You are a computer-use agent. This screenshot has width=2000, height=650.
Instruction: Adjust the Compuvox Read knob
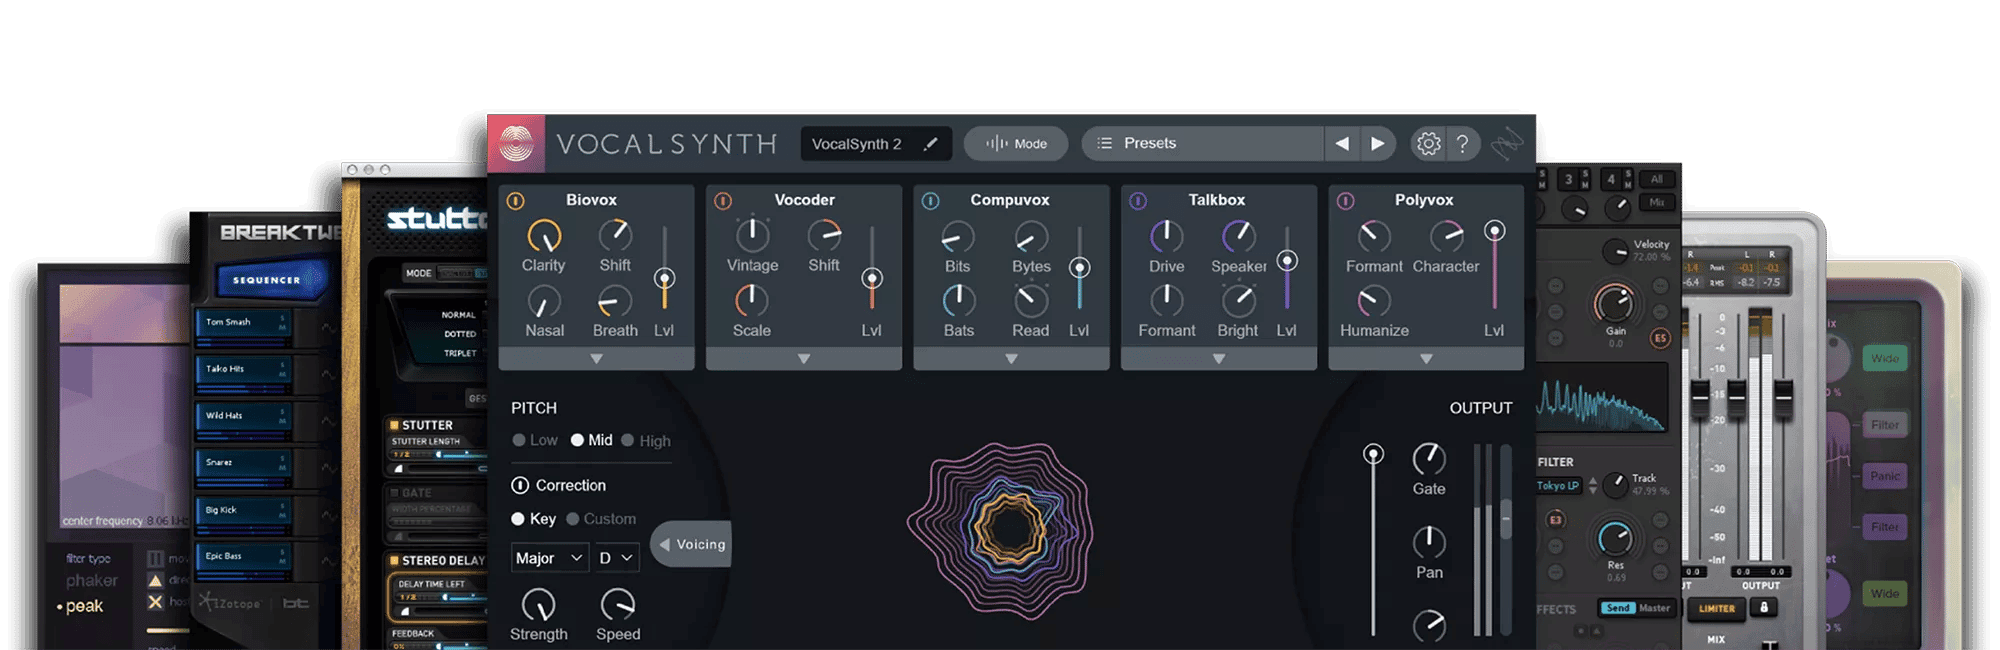pyautogui.click(x=1031, y=301)
